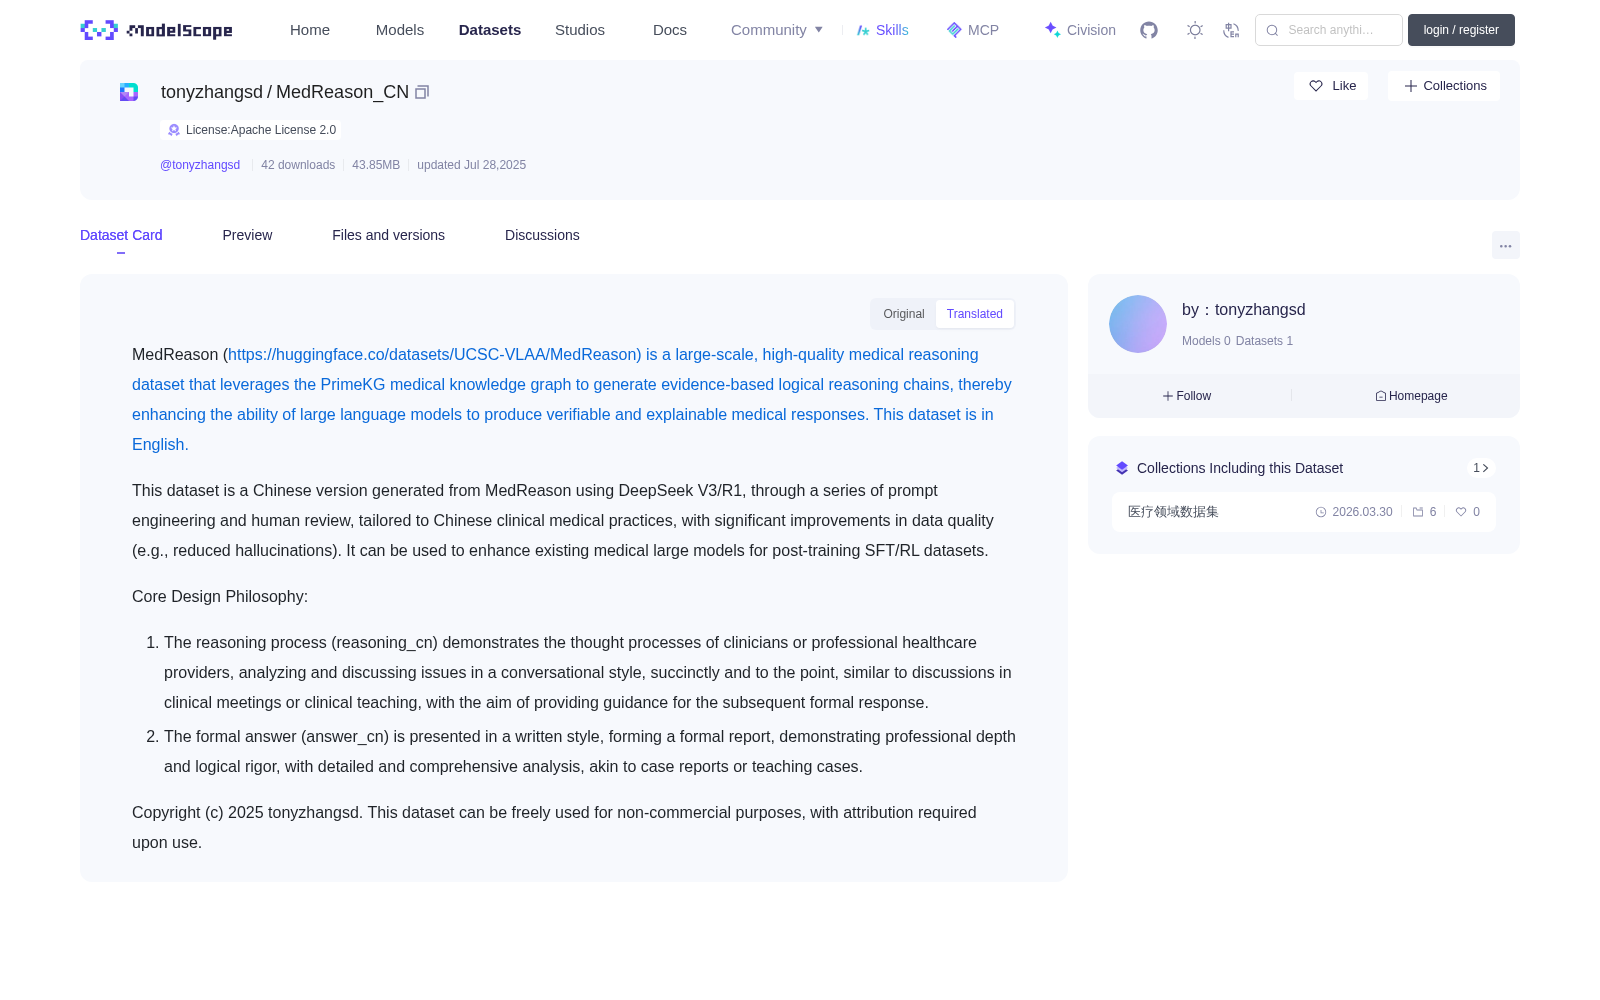Screen dimensions: 1600x1000
Task: Click the Civision star icon
Action: click(1052, 30)
